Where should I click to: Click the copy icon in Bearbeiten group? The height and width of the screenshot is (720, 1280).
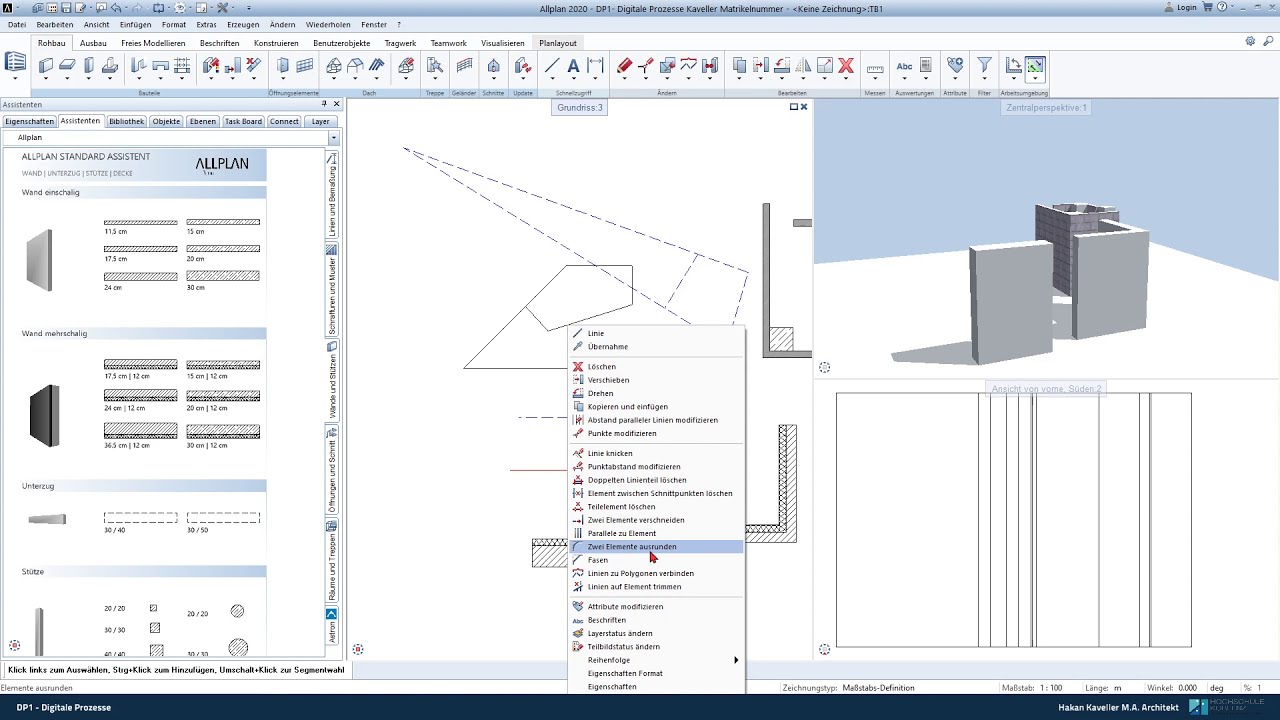pyautogui.click(x=739, y=66)
